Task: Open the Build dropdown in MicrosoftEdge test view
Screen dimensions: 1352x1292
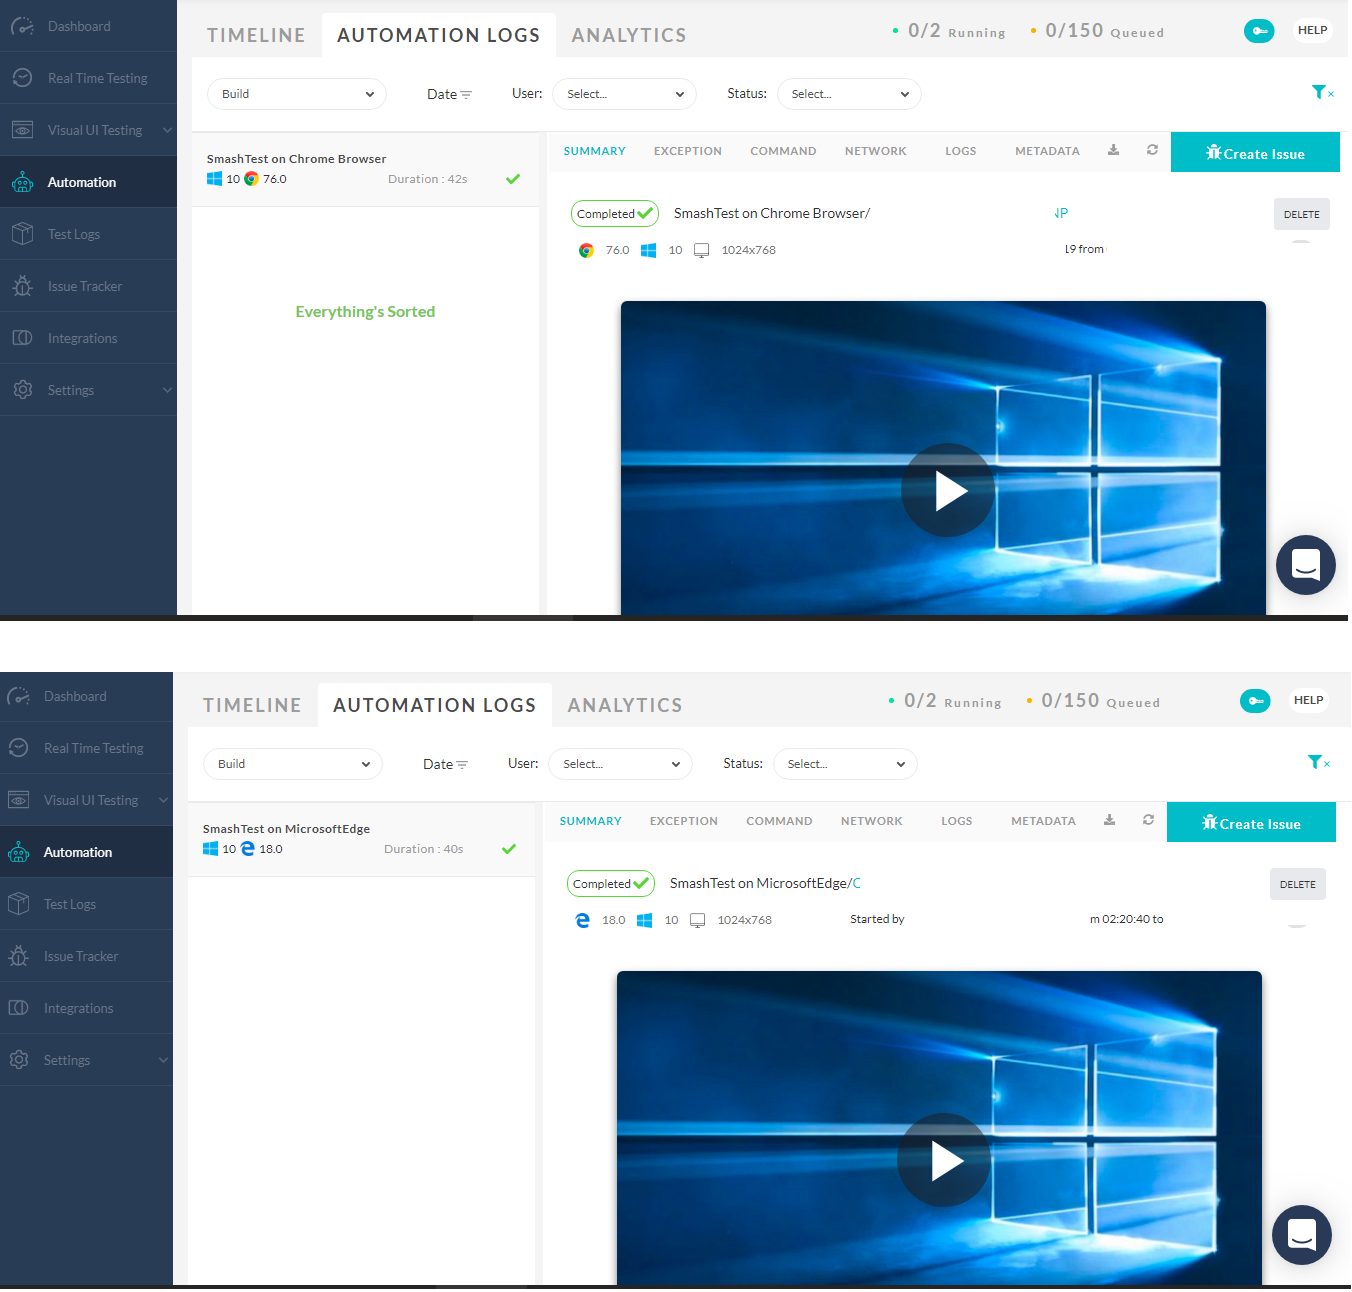Action: pyautogui.click(x=293, y=764)
